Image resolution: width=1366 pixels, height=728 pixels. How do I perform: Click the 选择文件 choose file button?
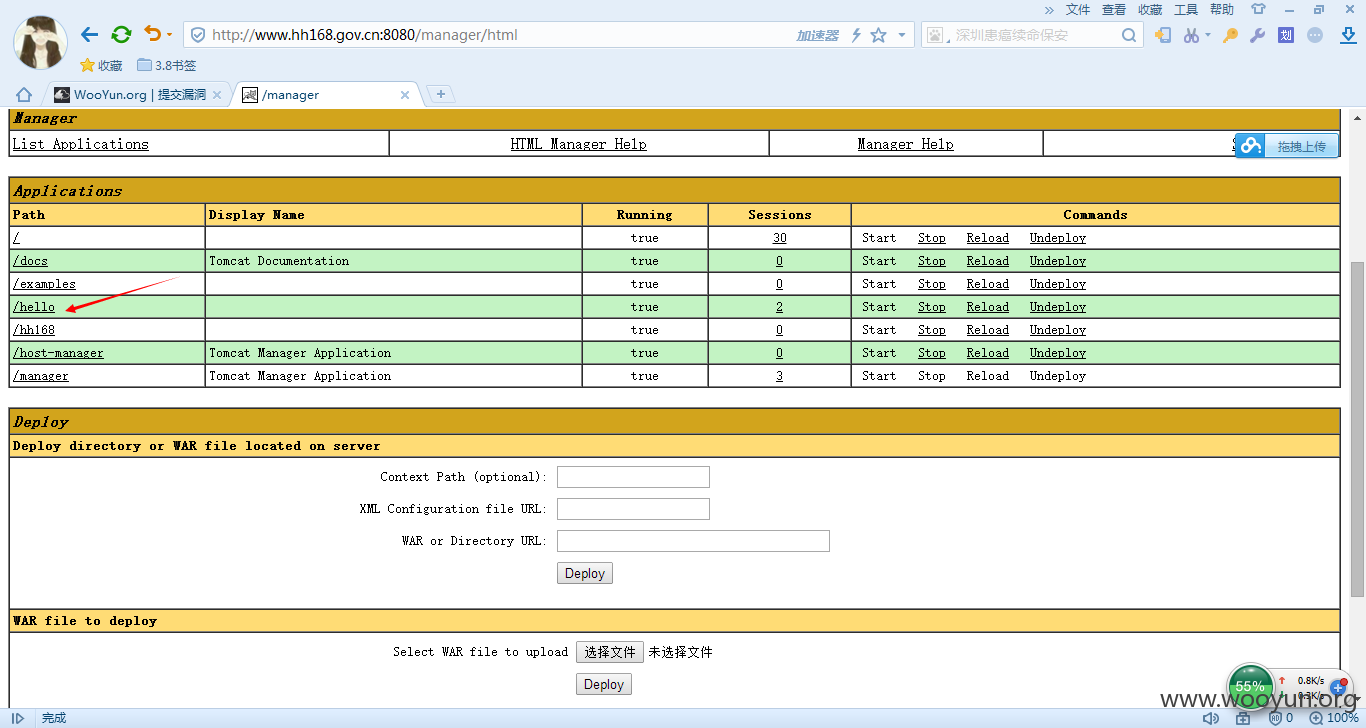(x=610, y=652)
